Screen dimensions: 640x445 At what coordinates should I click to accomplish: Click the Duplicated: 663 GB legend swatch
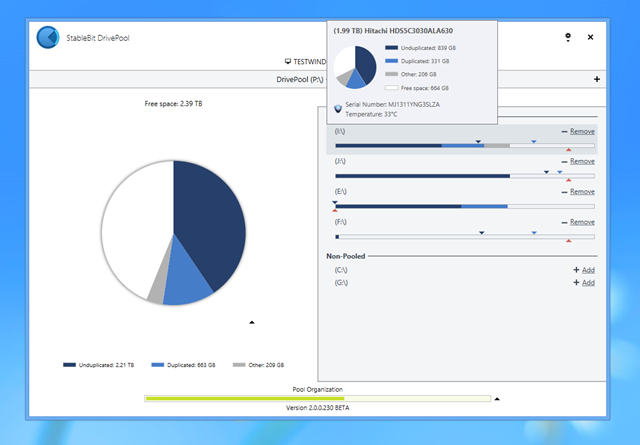[x=158, y=365]
